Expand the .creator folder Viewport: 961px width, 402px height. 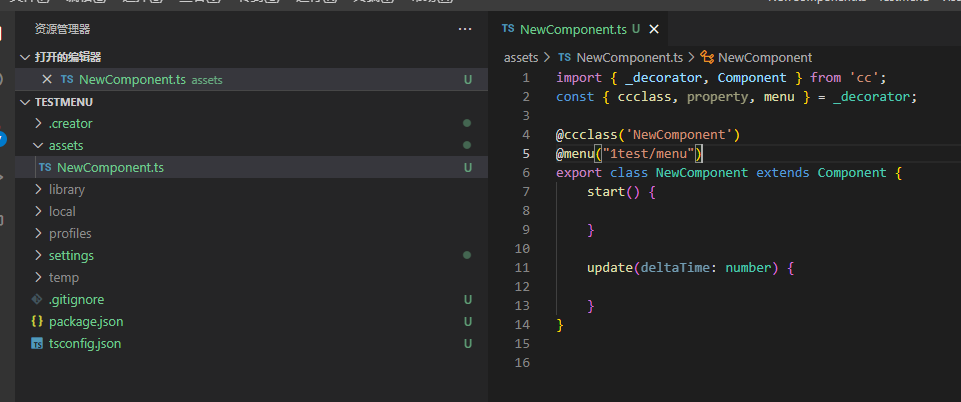click(38, 123)
